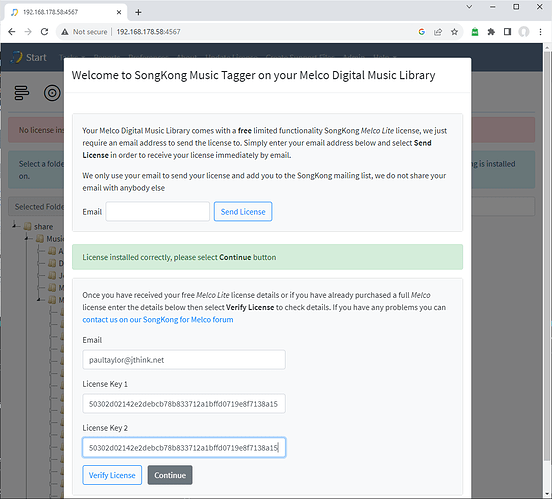
Task: Click the stacked-lines icon on the background page
Action: click(x=22, y=93)
